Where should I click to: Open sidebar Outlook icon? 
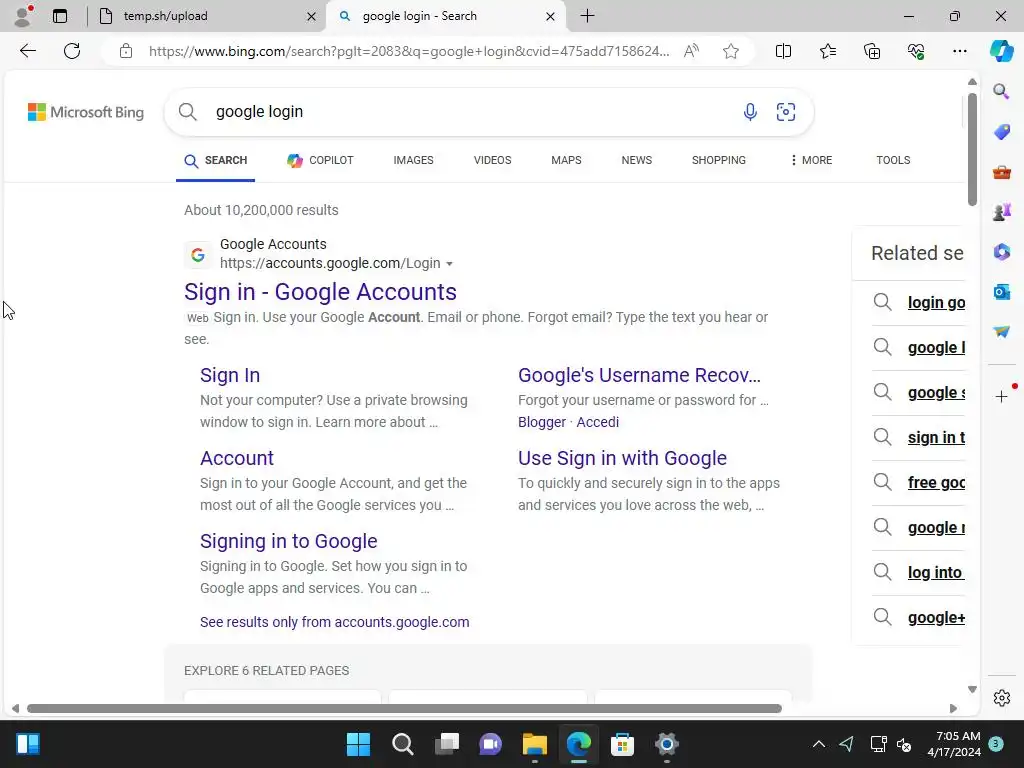pyautogui.click(x=1001, y=292)
